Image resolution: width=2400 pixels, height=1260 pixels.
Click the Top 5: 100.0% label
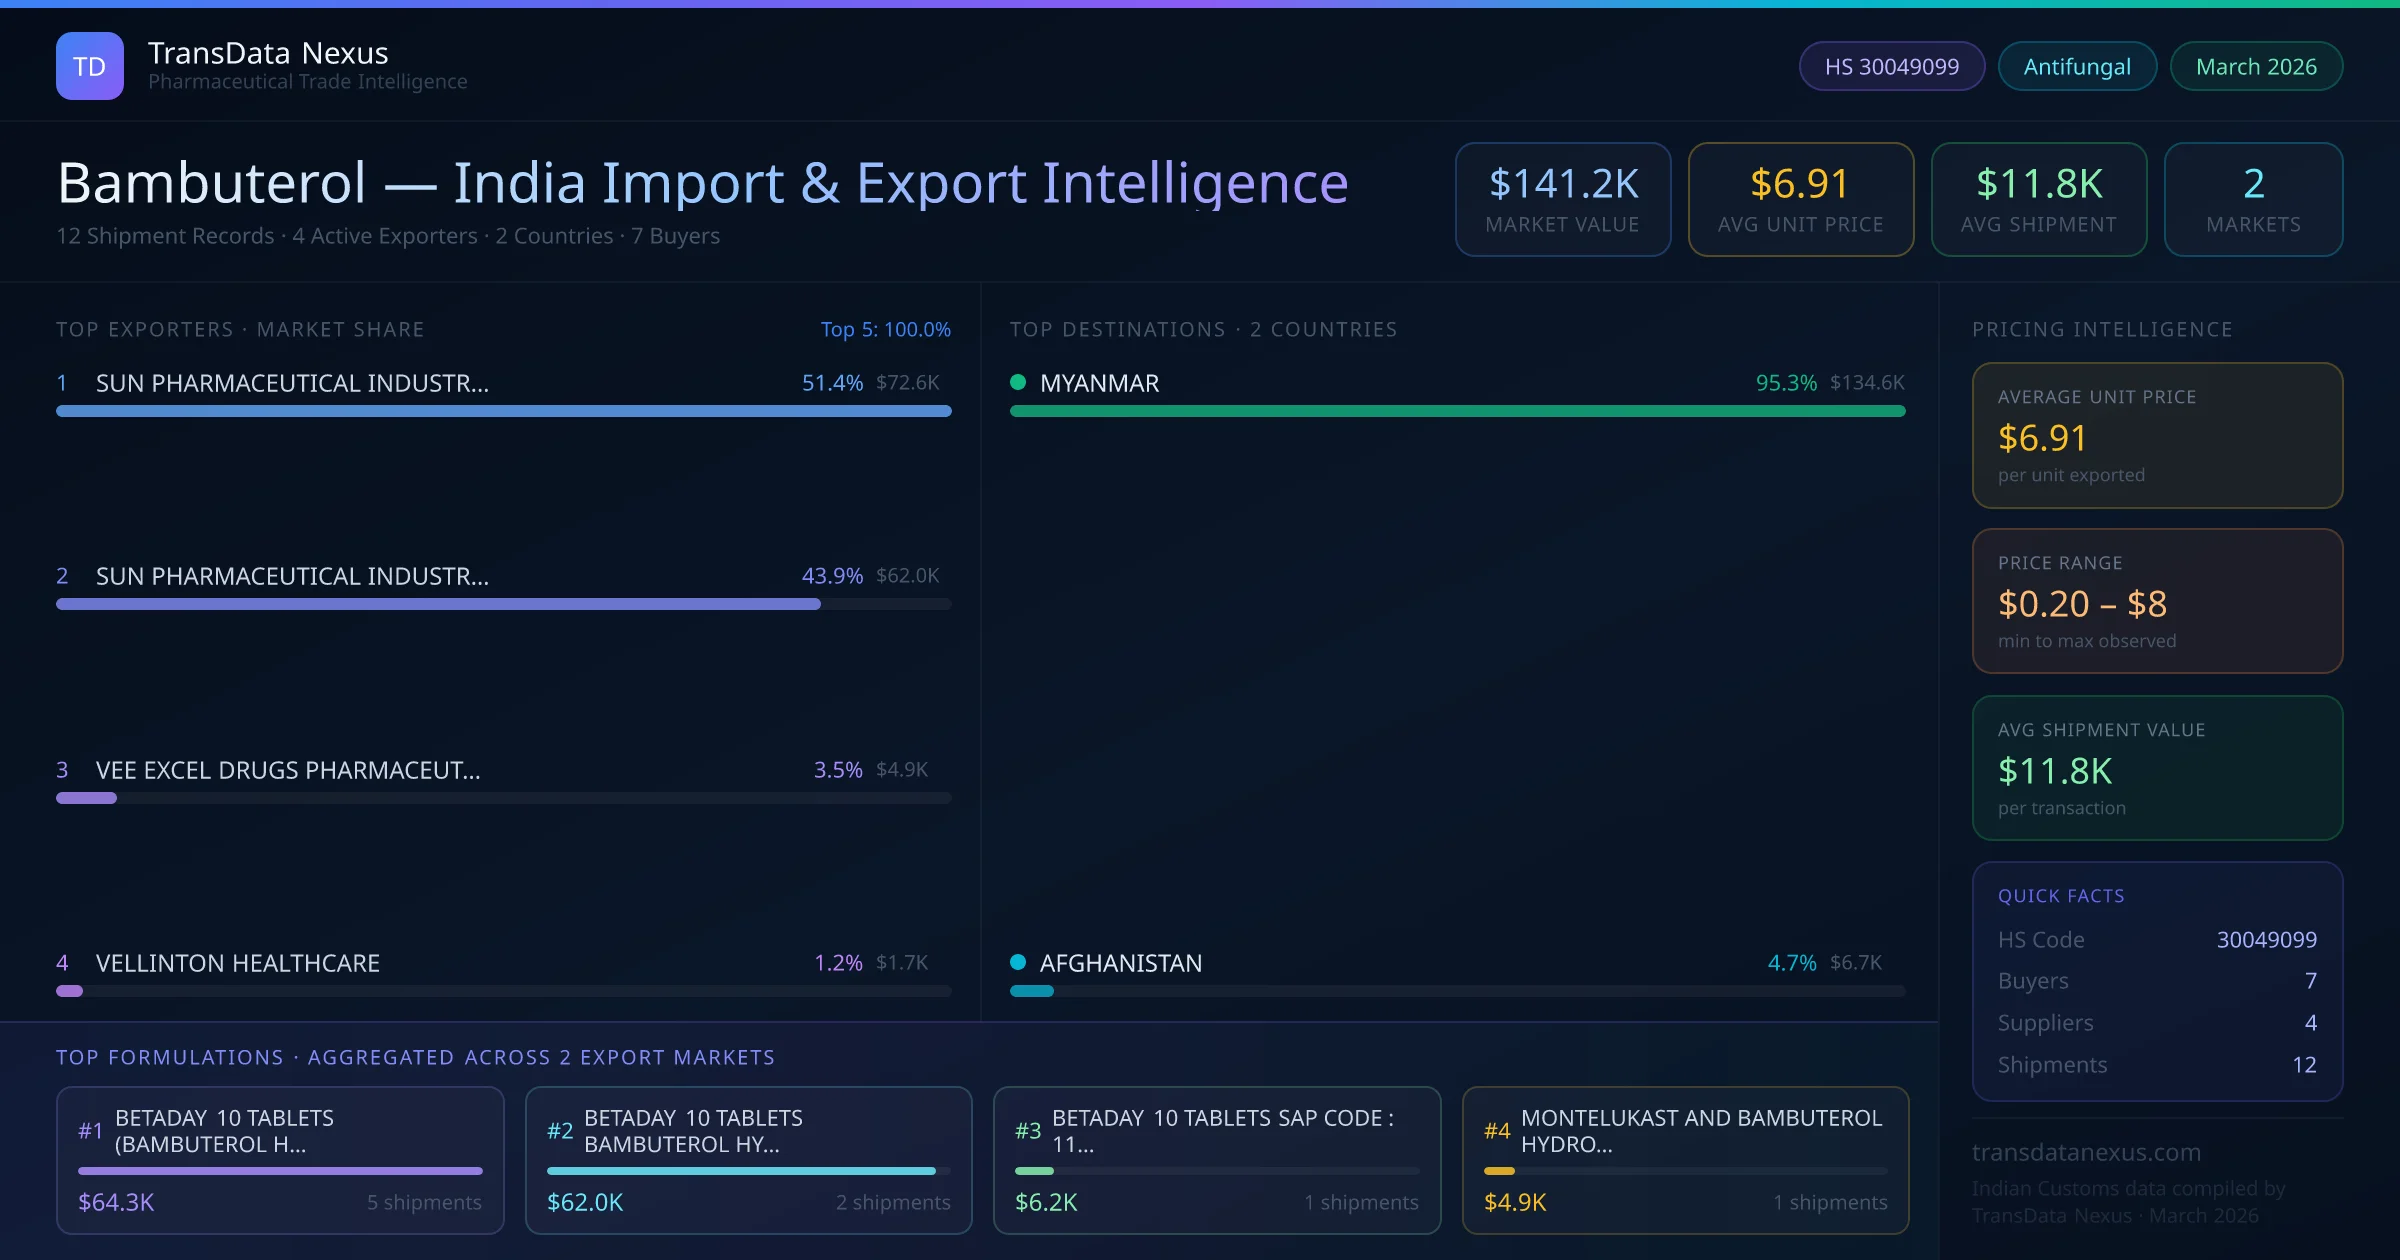click(885, 329)
